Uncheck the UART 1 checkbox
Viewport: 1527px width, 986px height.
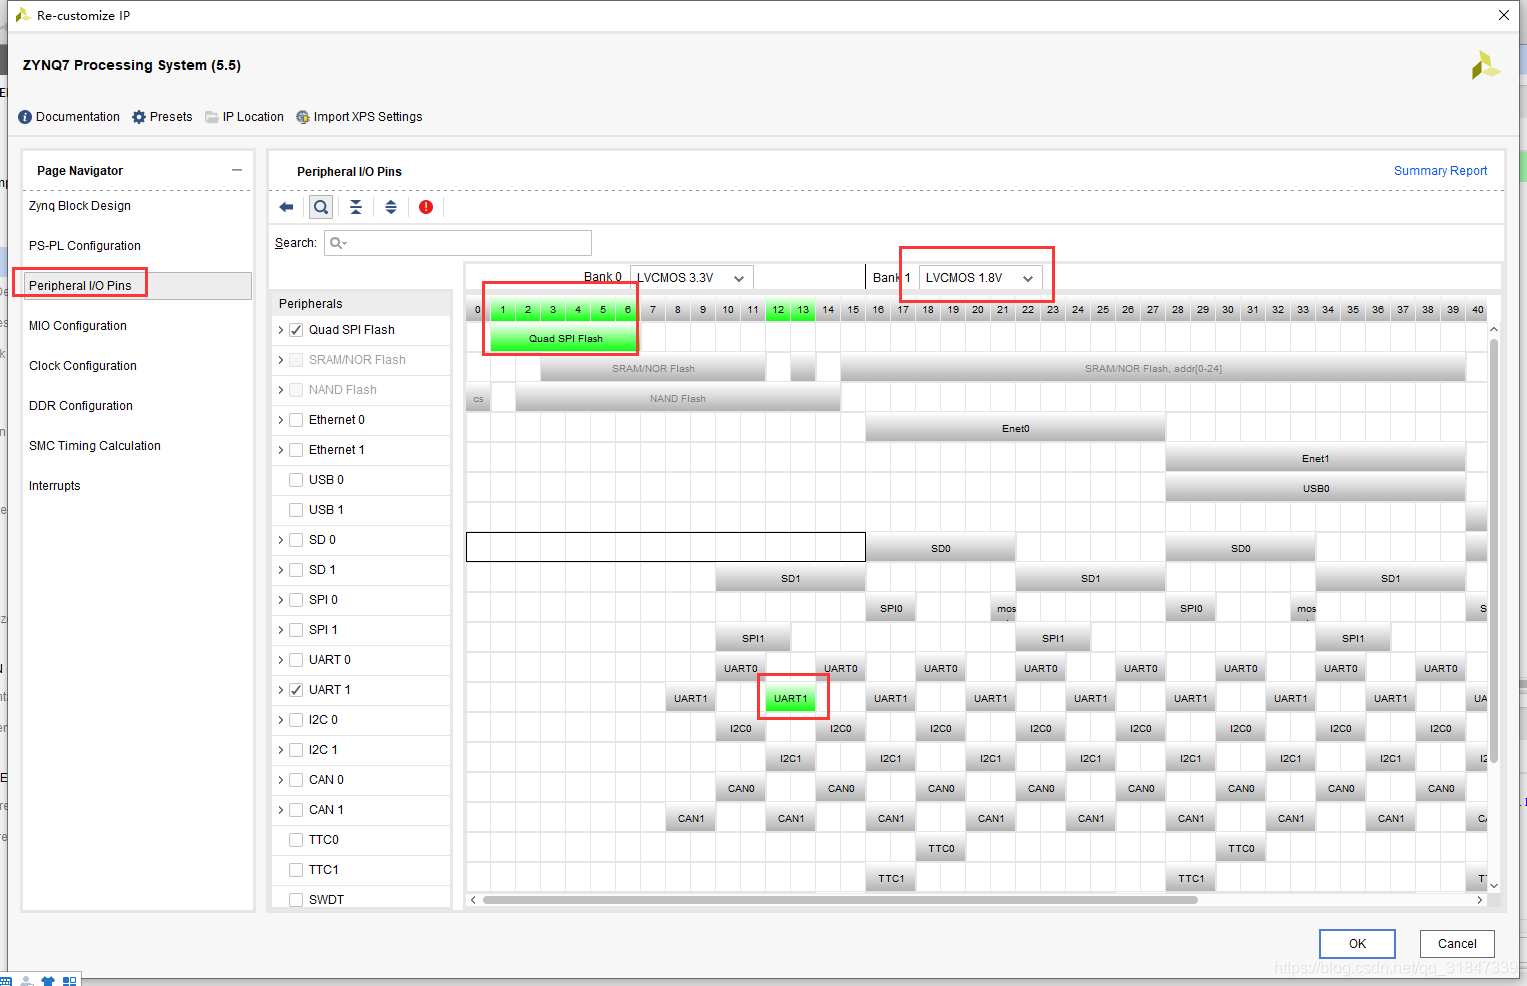point(296,690)
